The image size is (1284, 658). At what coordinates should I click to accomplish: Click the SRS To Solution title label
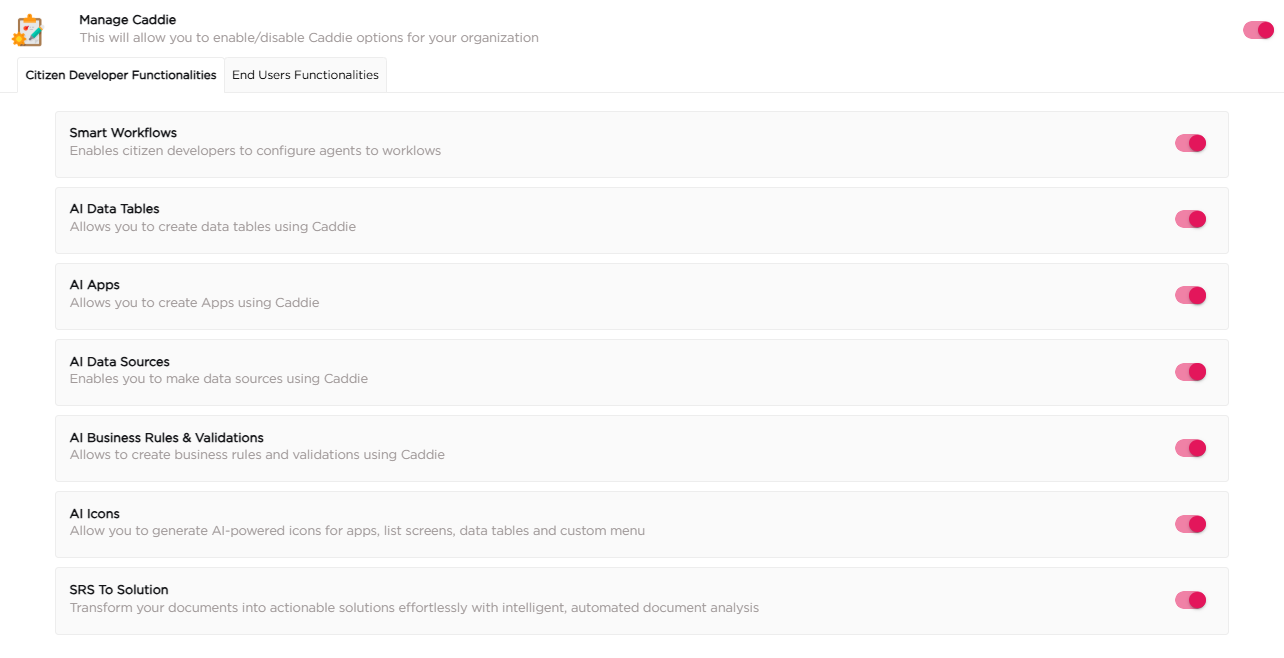click(x=119, y=590)
